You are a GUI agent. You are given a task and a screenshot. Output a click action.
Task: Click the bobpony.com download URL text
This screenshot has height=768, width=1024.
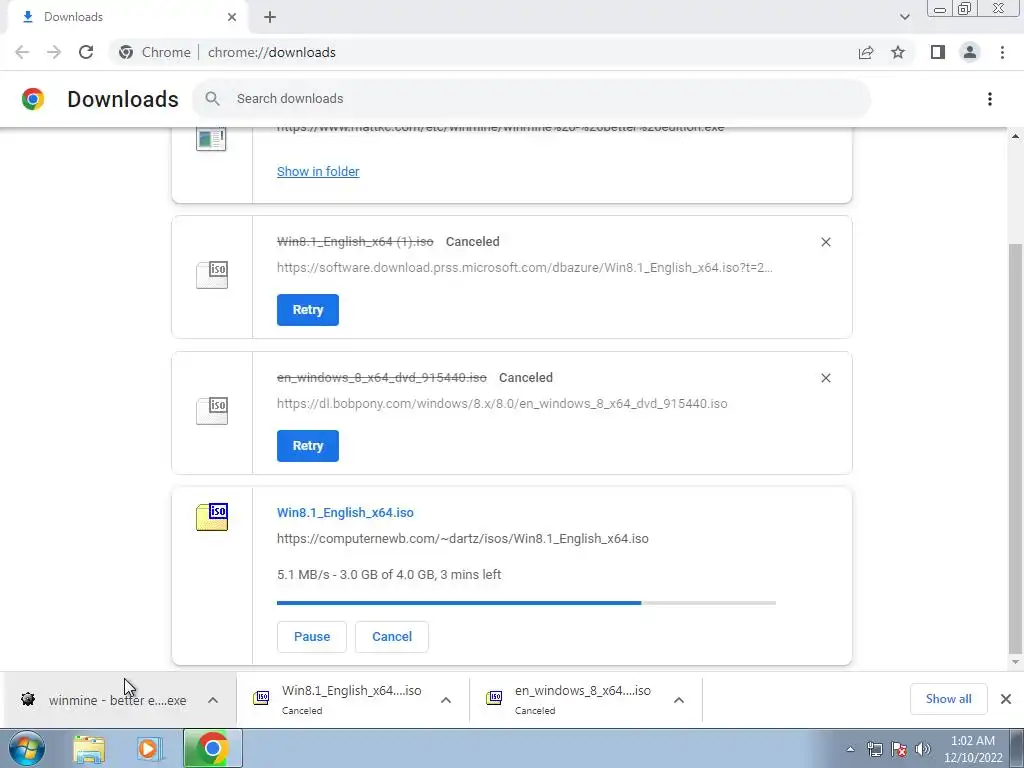502,404
